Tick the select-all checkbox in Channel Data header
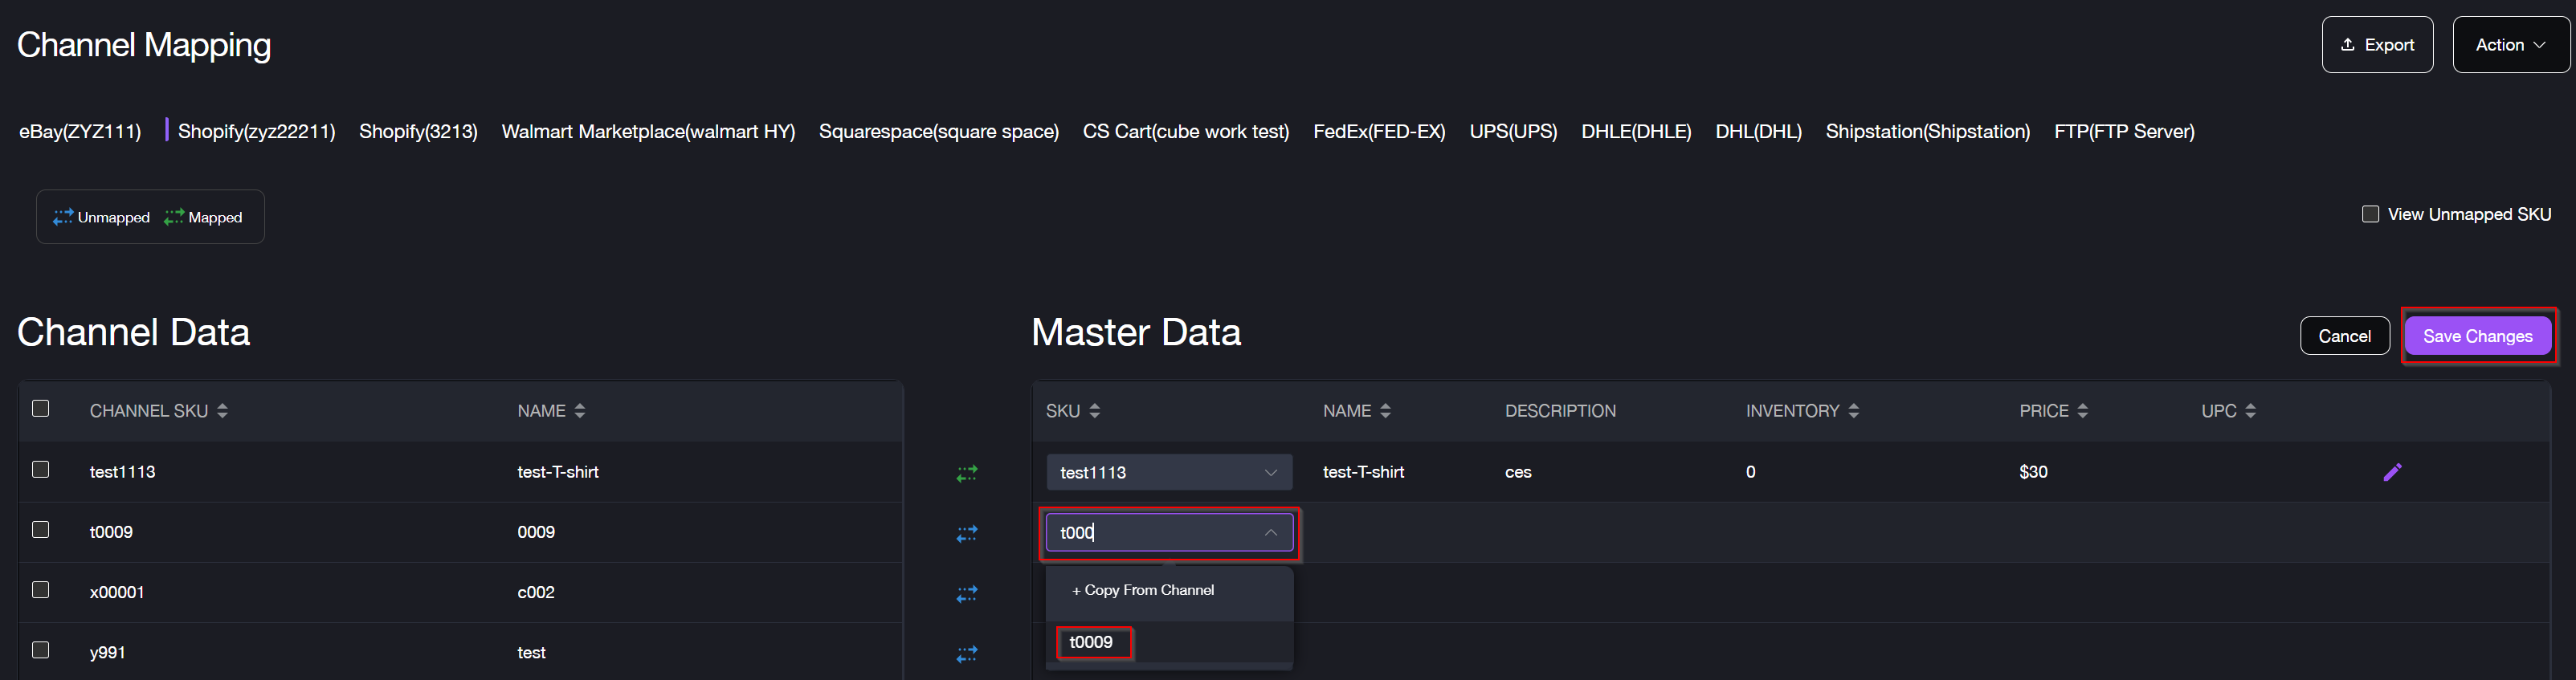The height and width of the screenshot is (680, 2576). pos(41,408)
